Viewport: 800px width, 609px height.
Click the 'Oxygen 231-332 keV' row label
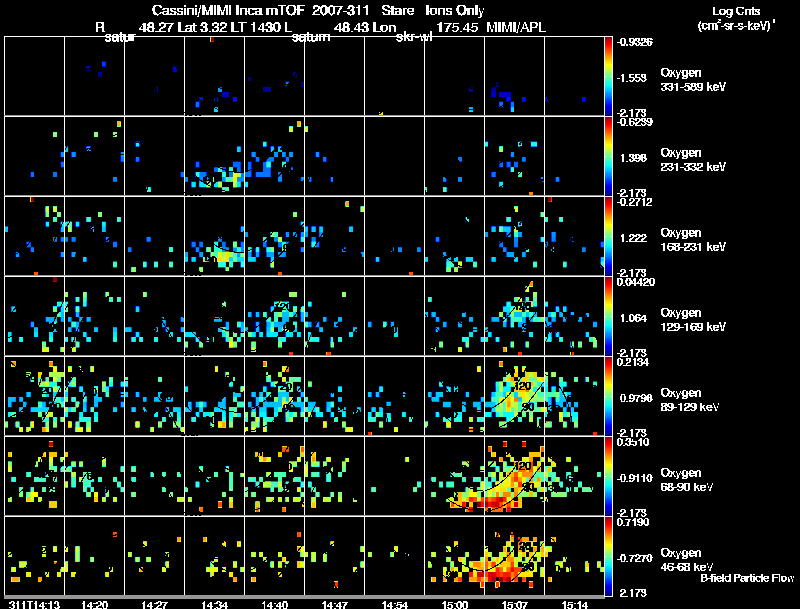pos(693,160)
